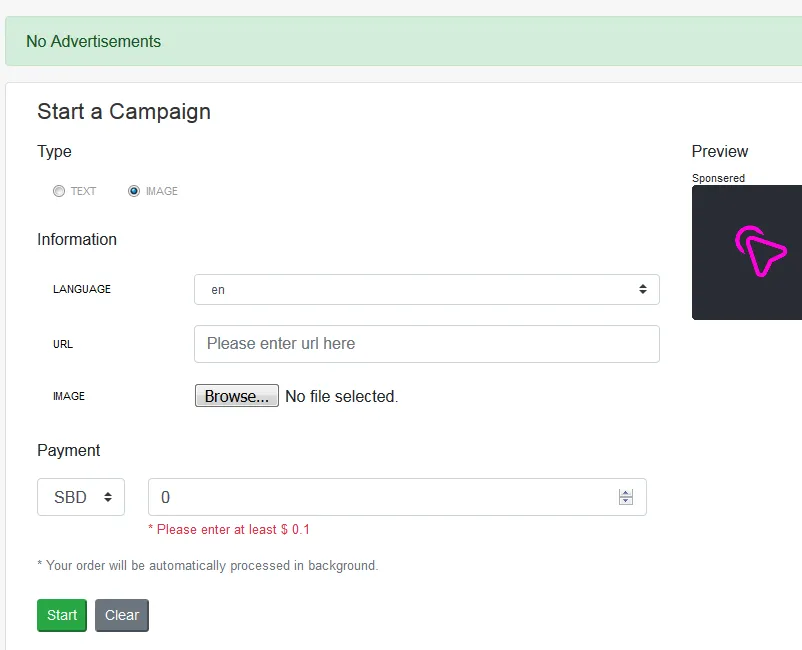This screenshot has height=650, width=802.
Task: Click the pink cursor logo in preview
Action: (761, 251)
